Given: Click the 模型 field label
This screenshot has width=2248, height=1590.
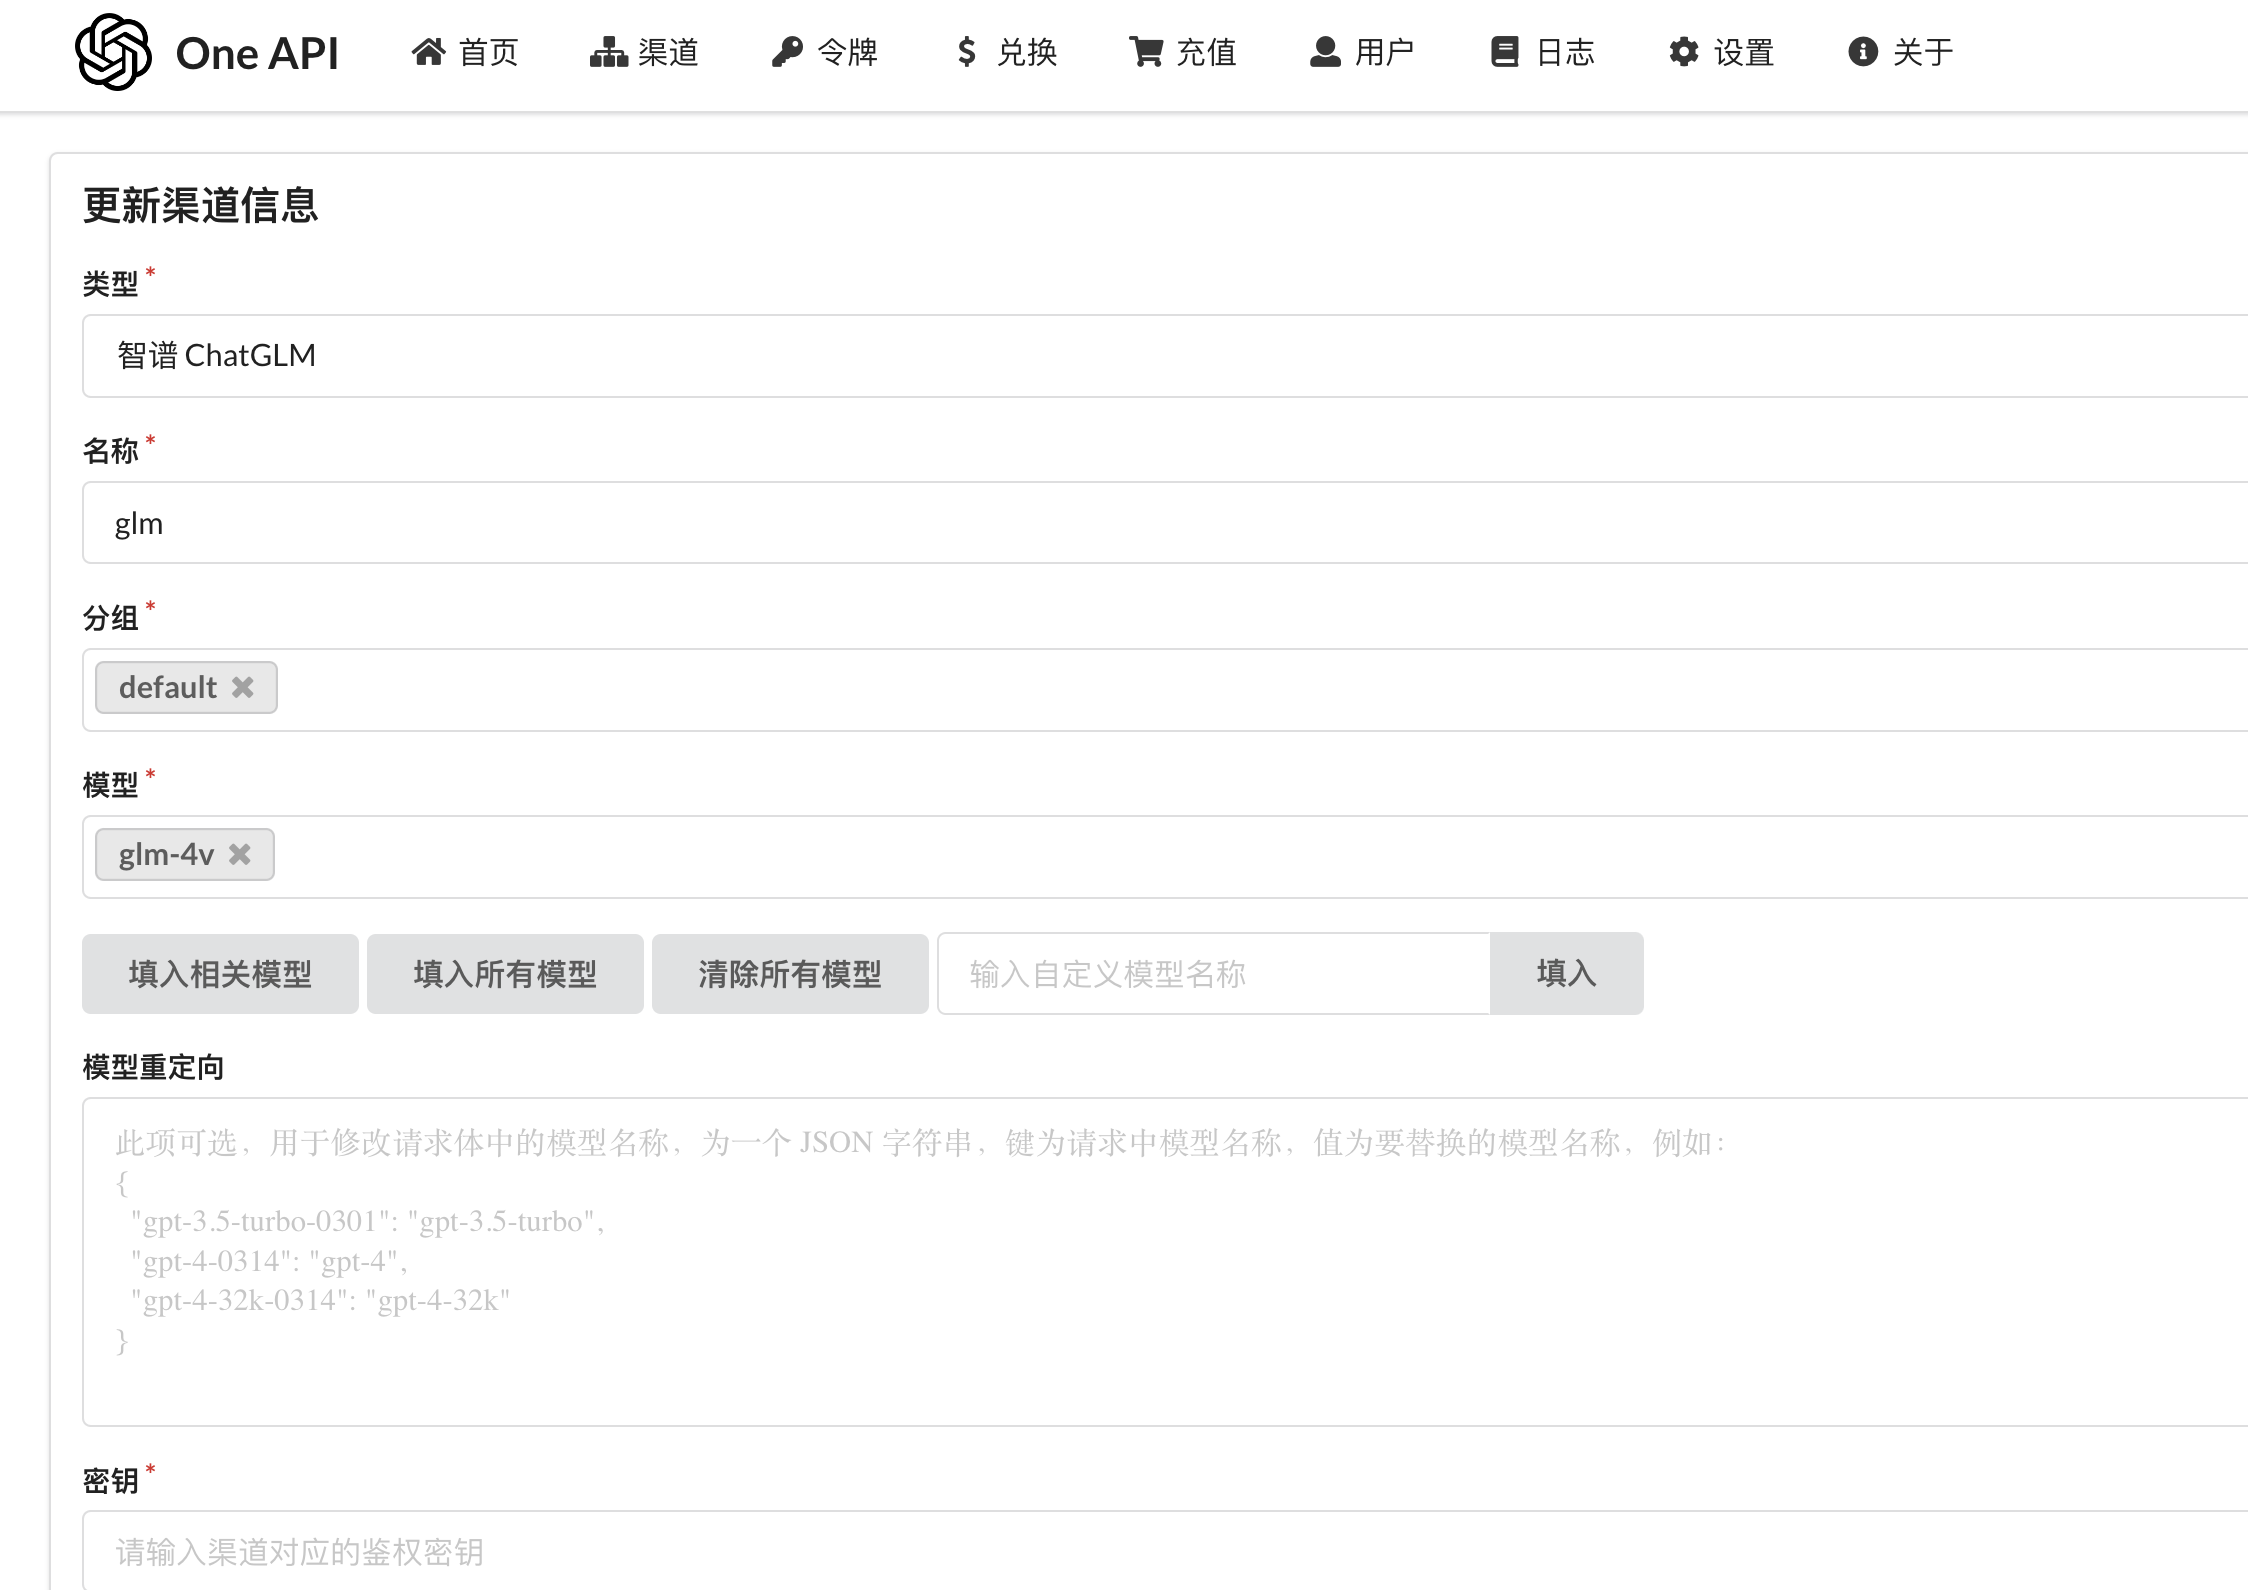Looking at the screenshot, I should coord(110,785).
